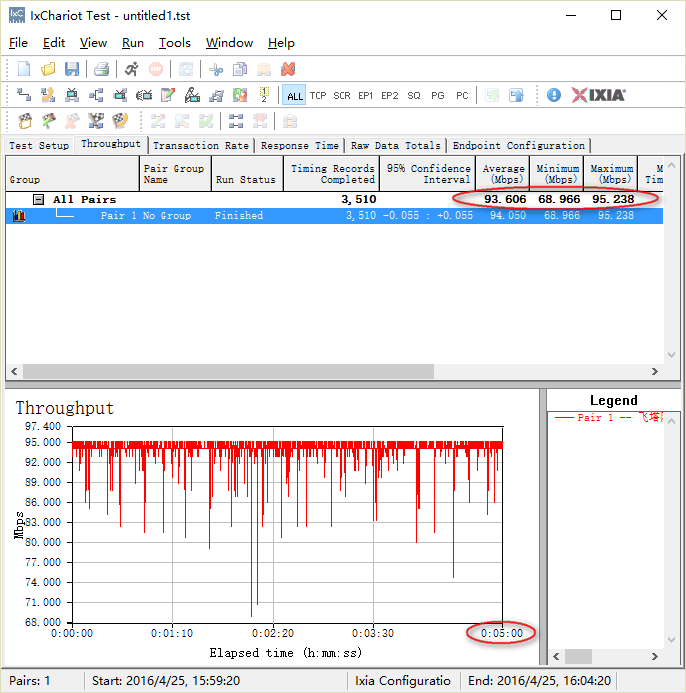The width and height of the screenshot is (686, 693).
Task: Click the two horizontal pairs icon
Action: coord(236,121)
